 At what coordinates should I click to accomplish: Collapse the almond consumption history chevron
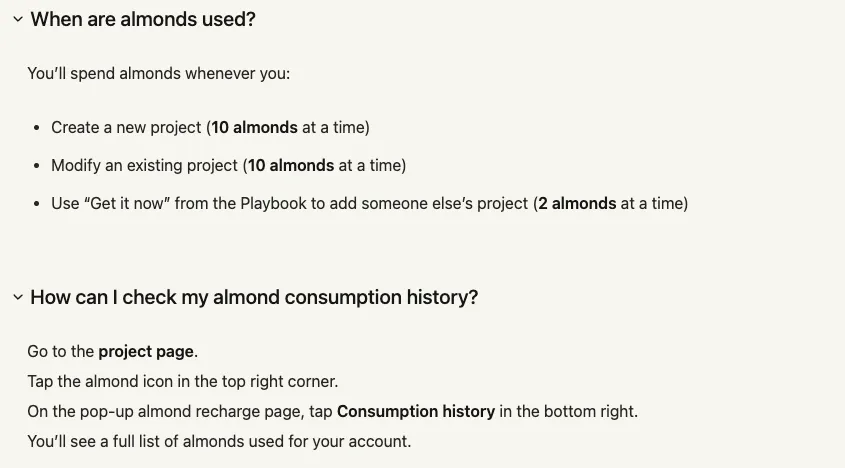tap(17, 297)
